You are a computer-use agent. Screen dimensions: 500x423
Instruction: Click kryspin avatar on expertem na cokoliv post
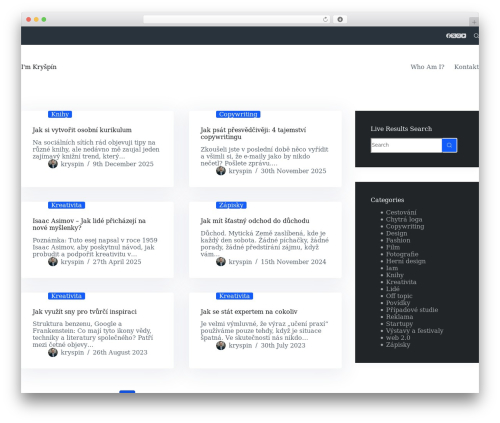point(221,345)
